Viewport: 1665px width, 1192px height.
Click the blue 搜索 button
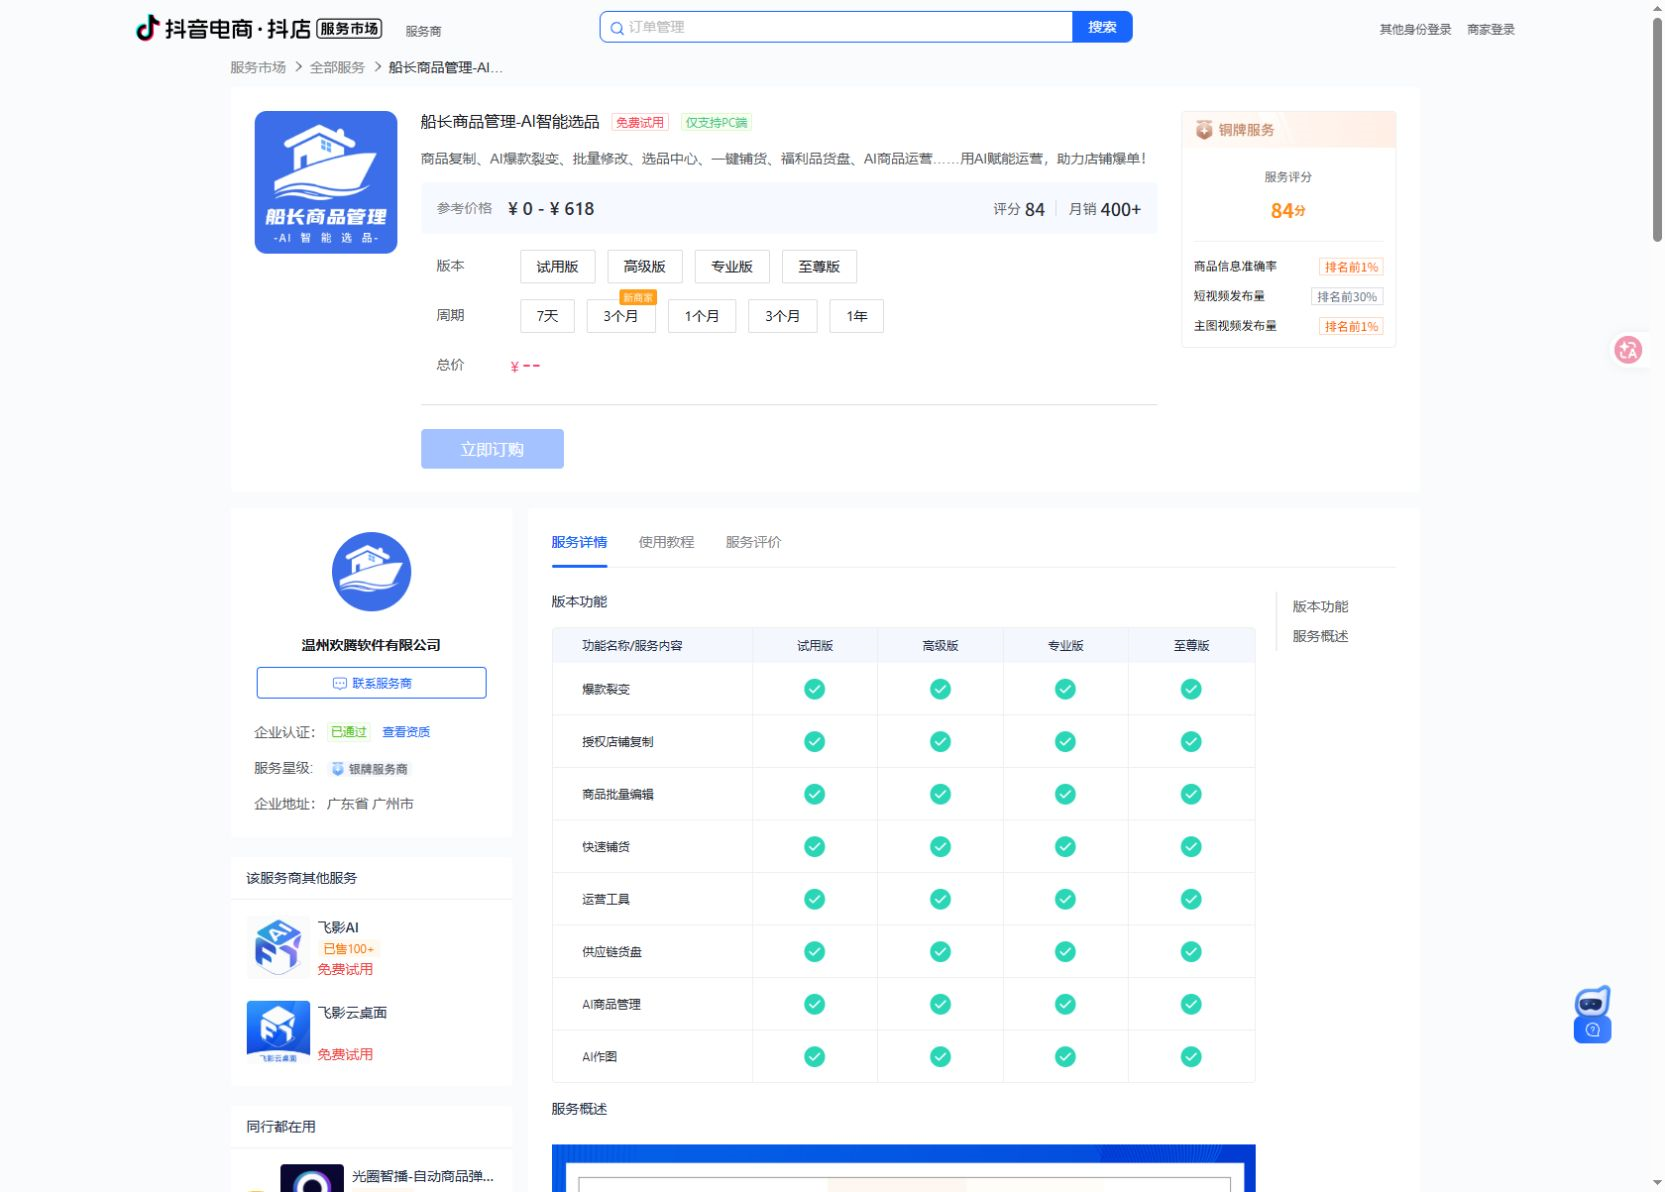pyautogui.click(x=1102, y=27)
